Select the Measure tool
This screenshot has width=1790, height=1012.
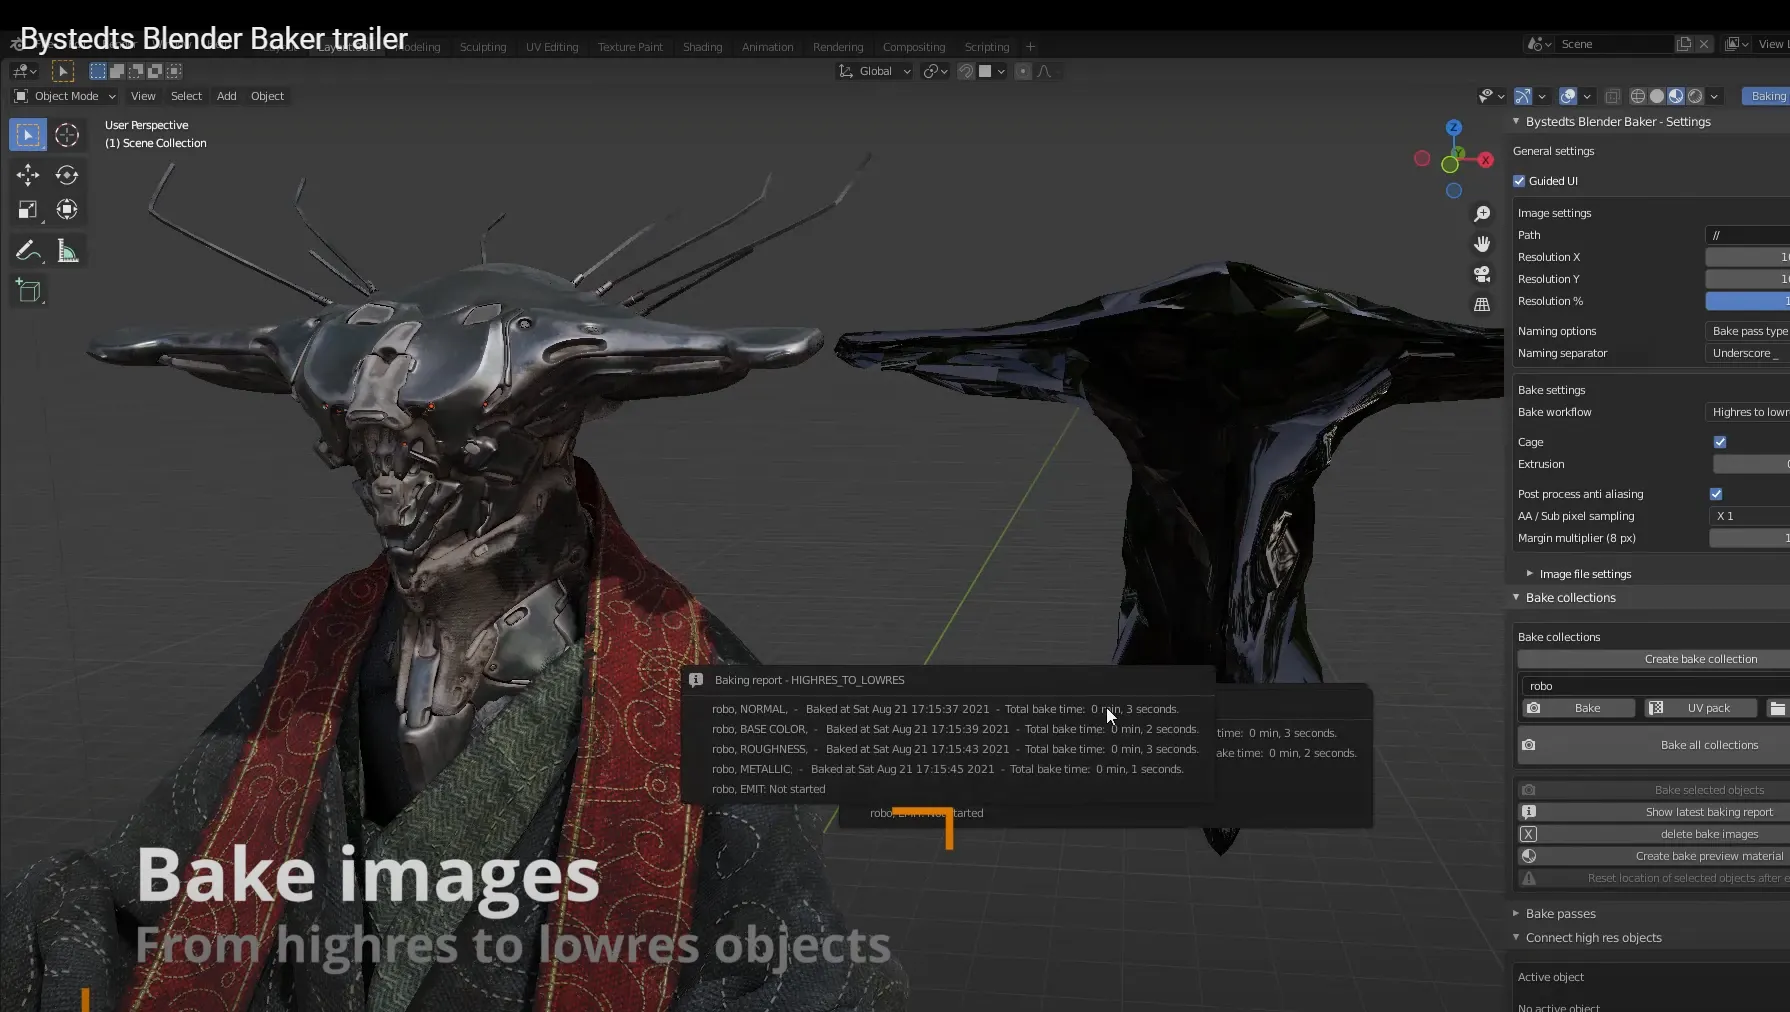[x=67, y=251]
